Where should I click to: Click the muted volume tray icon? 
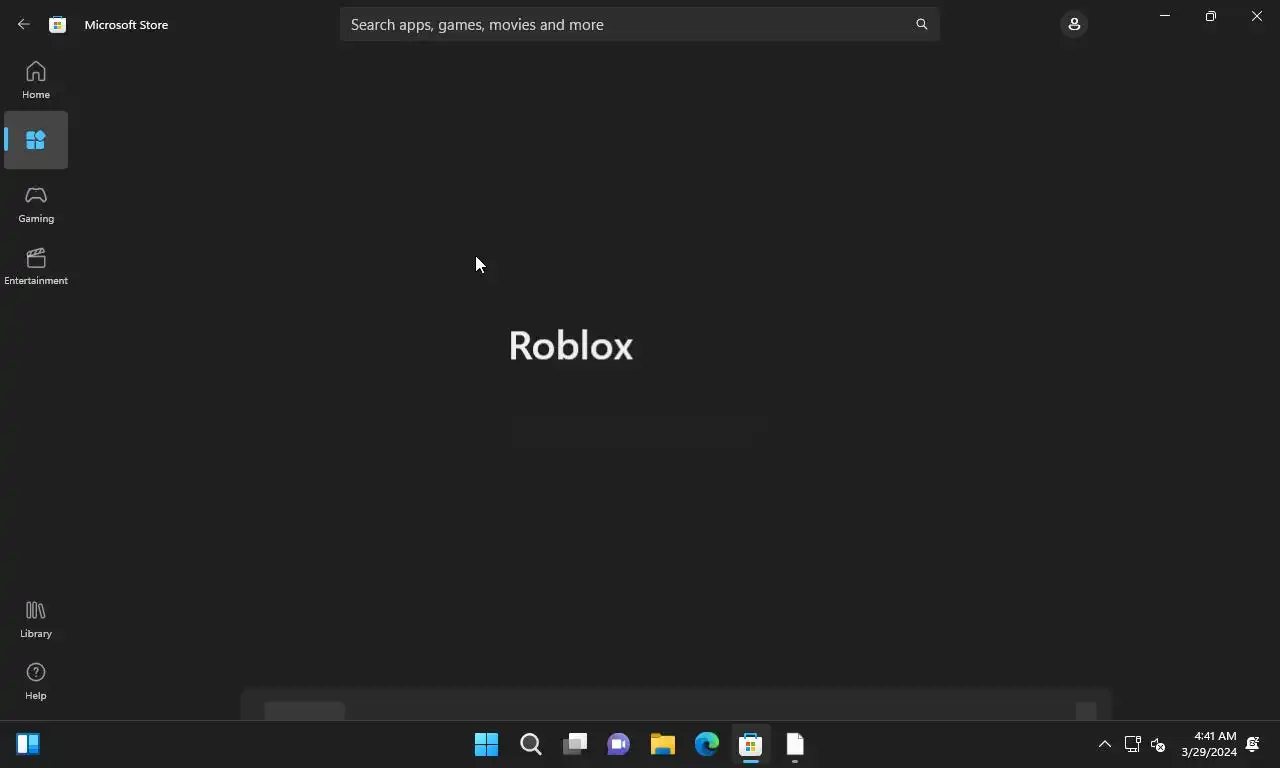point(1158,744)
